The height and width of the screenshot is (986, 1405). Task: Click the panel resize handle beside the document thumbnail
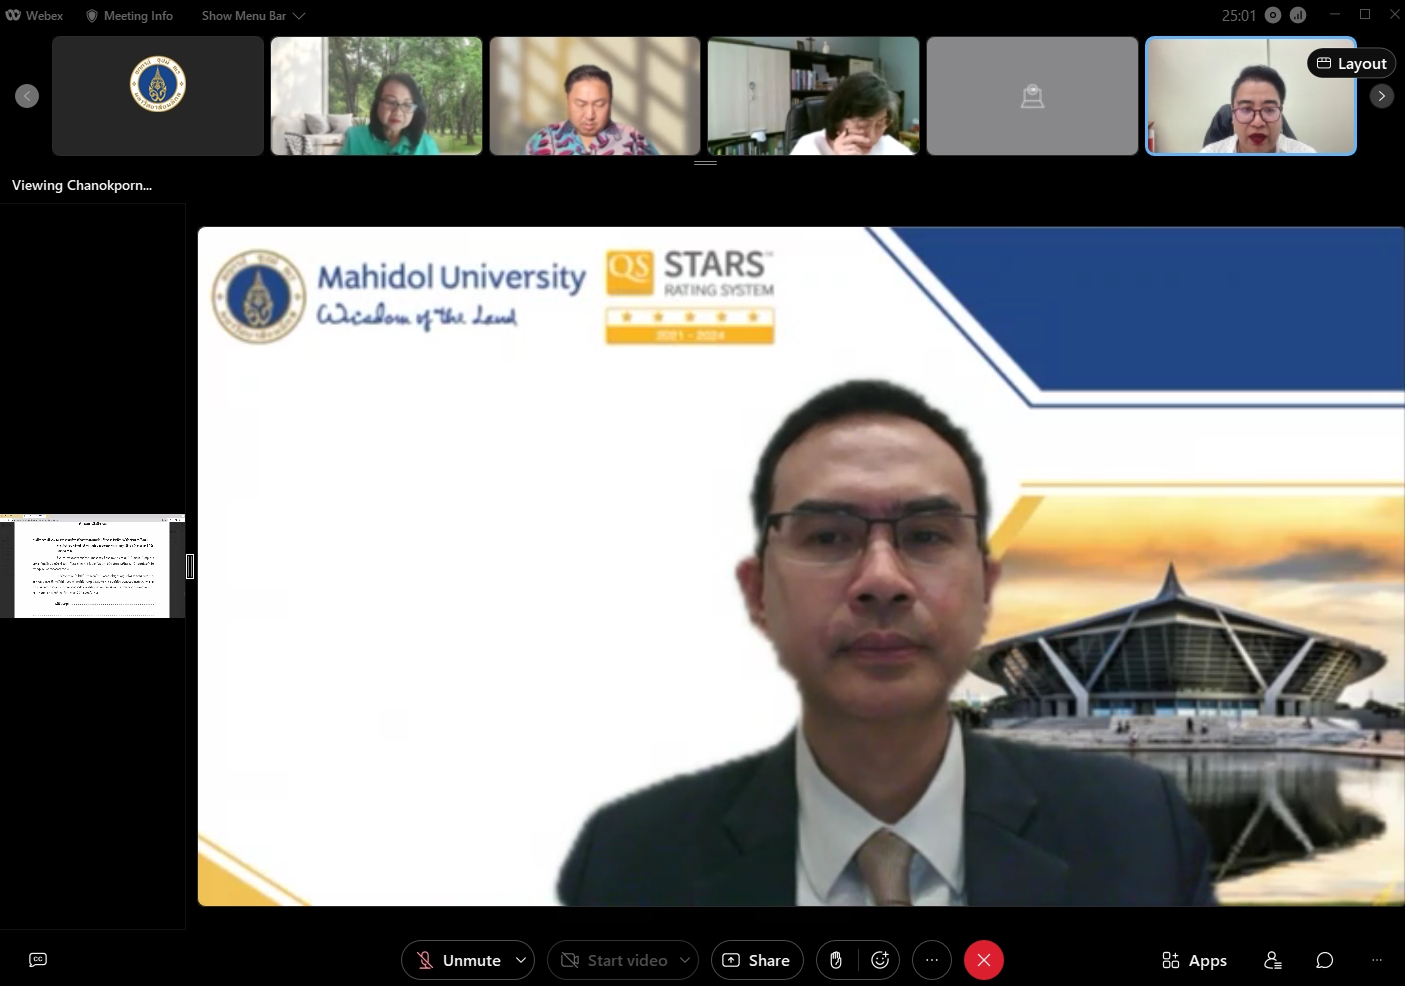tap(190, 566)
